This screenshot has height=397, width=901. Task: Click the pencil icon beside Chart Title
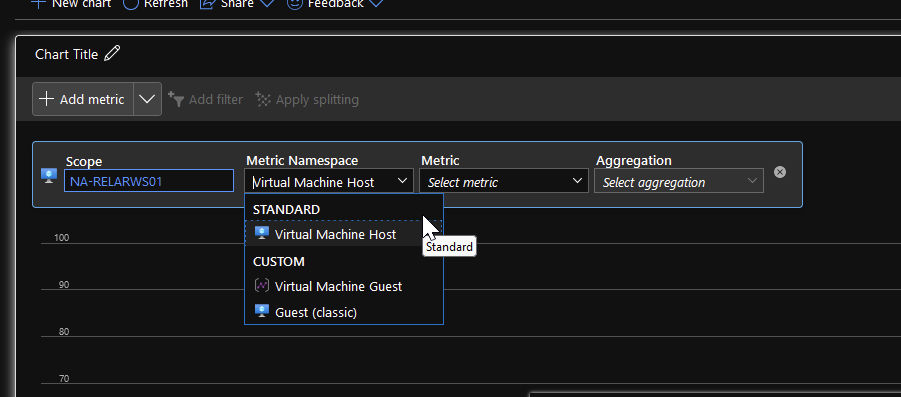click(113, 53)
